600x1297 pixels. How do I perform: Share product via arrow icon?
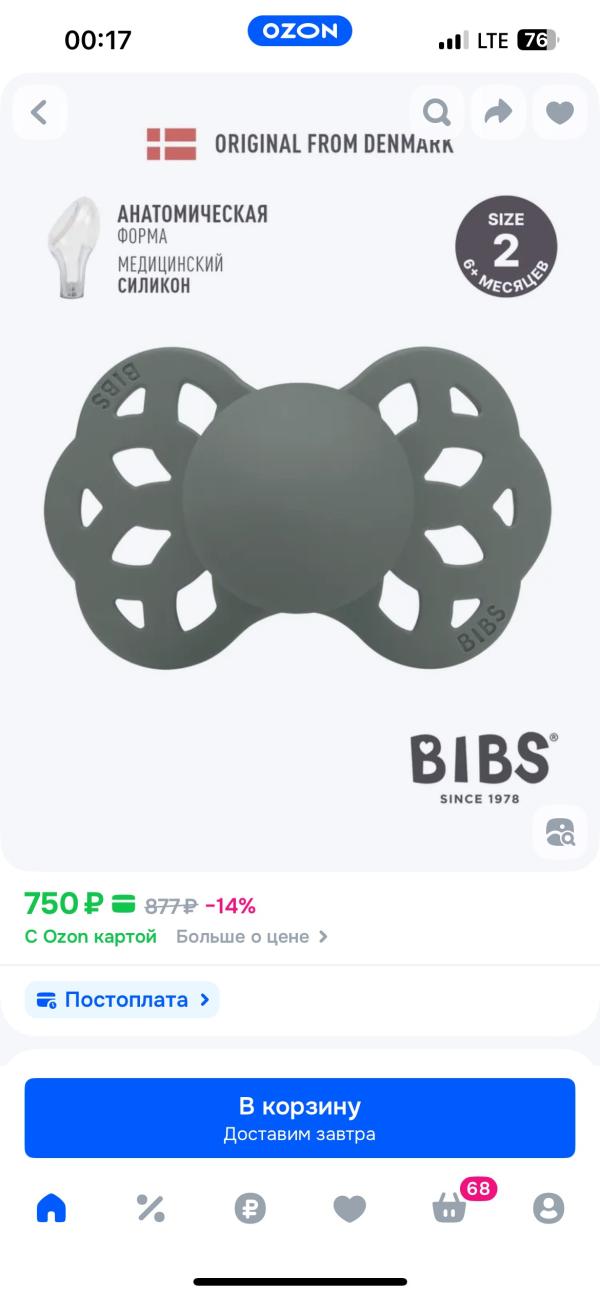498,112
